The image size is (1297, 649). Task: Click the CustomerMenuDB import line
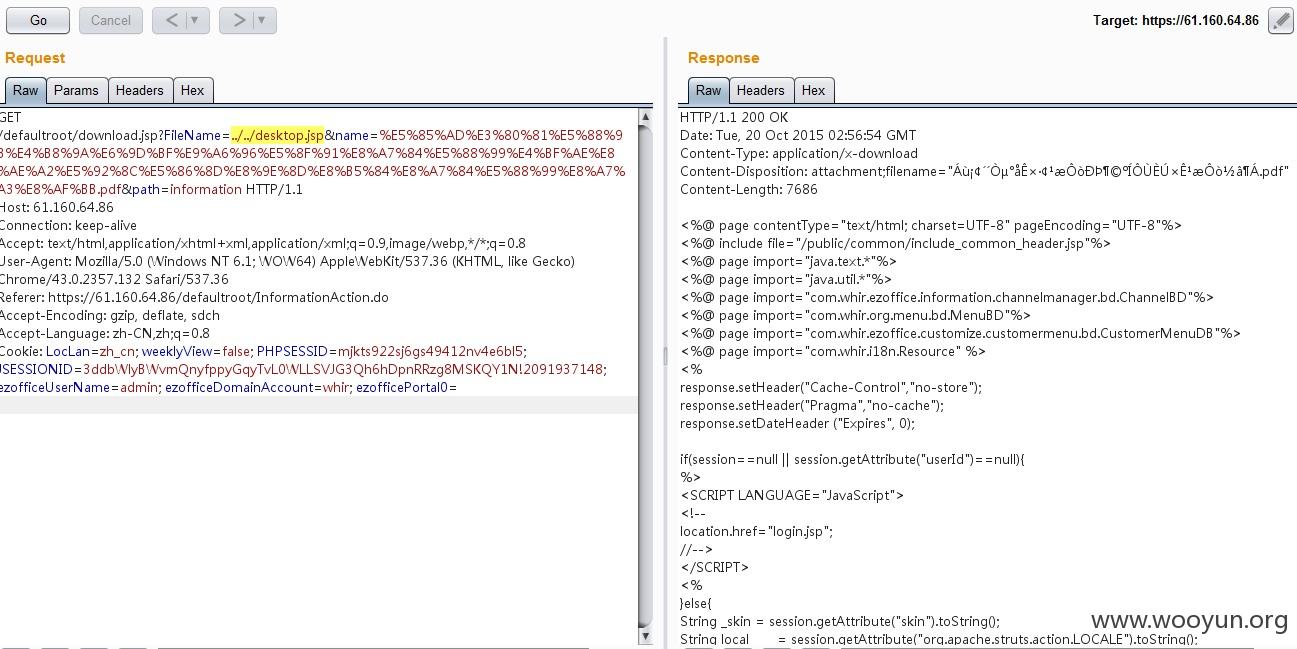[961, 333]
